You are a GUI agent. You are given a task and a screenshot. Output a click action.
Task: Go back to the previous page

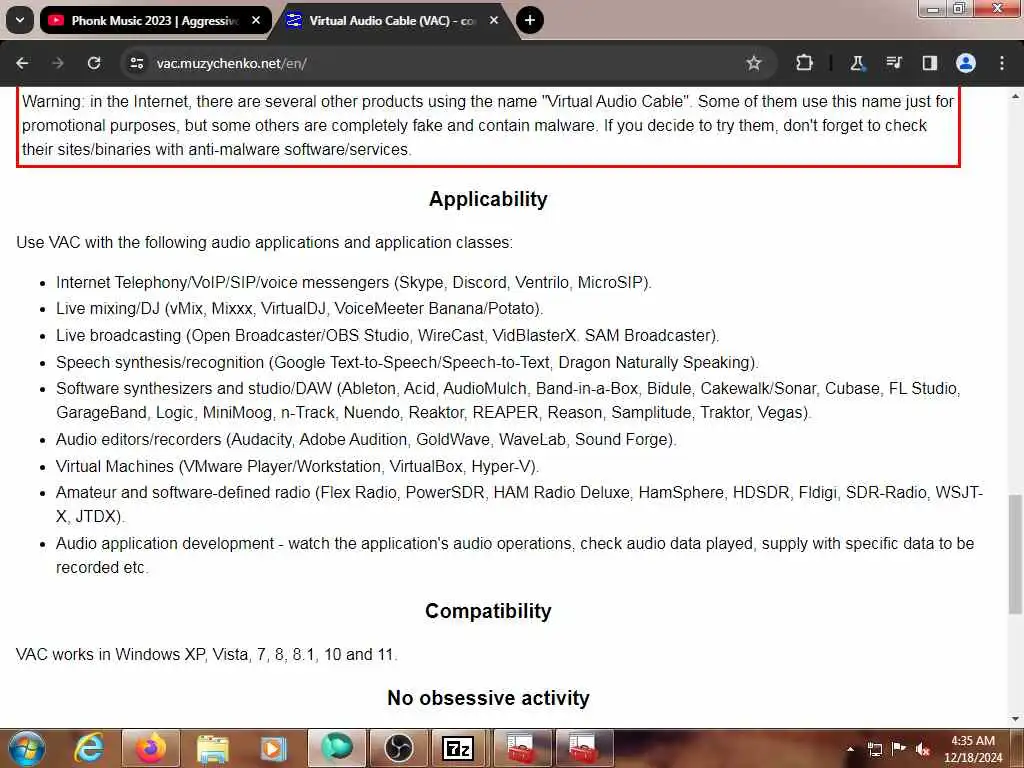pyautogui.click(x=22, y=63)
